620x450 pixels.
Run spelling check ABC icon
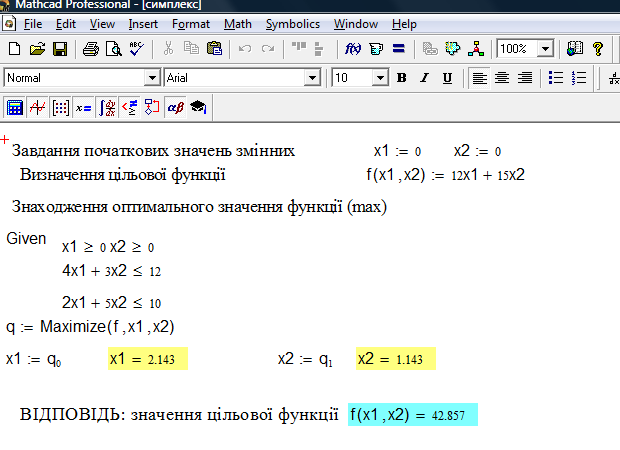tap(137, 49)
